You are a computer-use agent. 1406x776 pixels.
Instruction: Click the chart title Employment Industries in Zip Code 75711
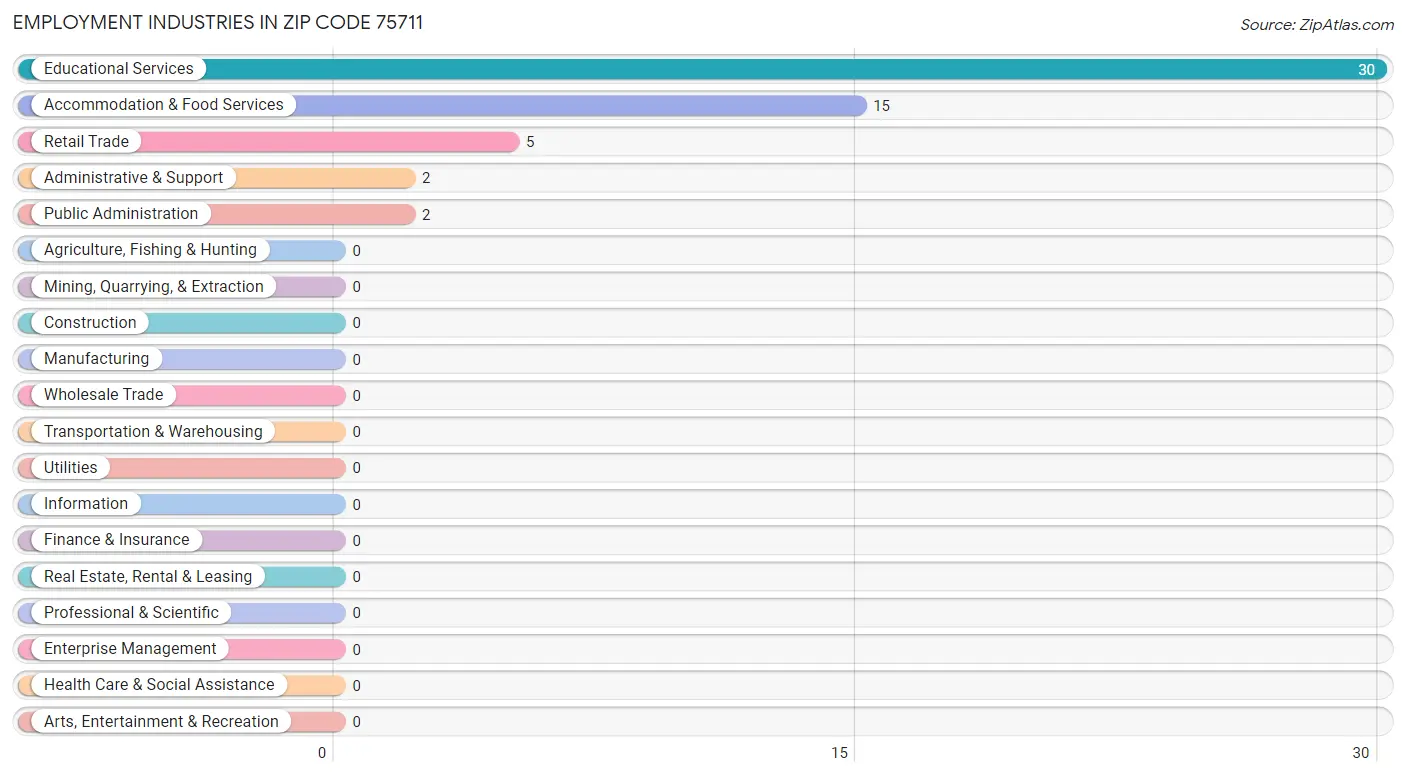218,22
